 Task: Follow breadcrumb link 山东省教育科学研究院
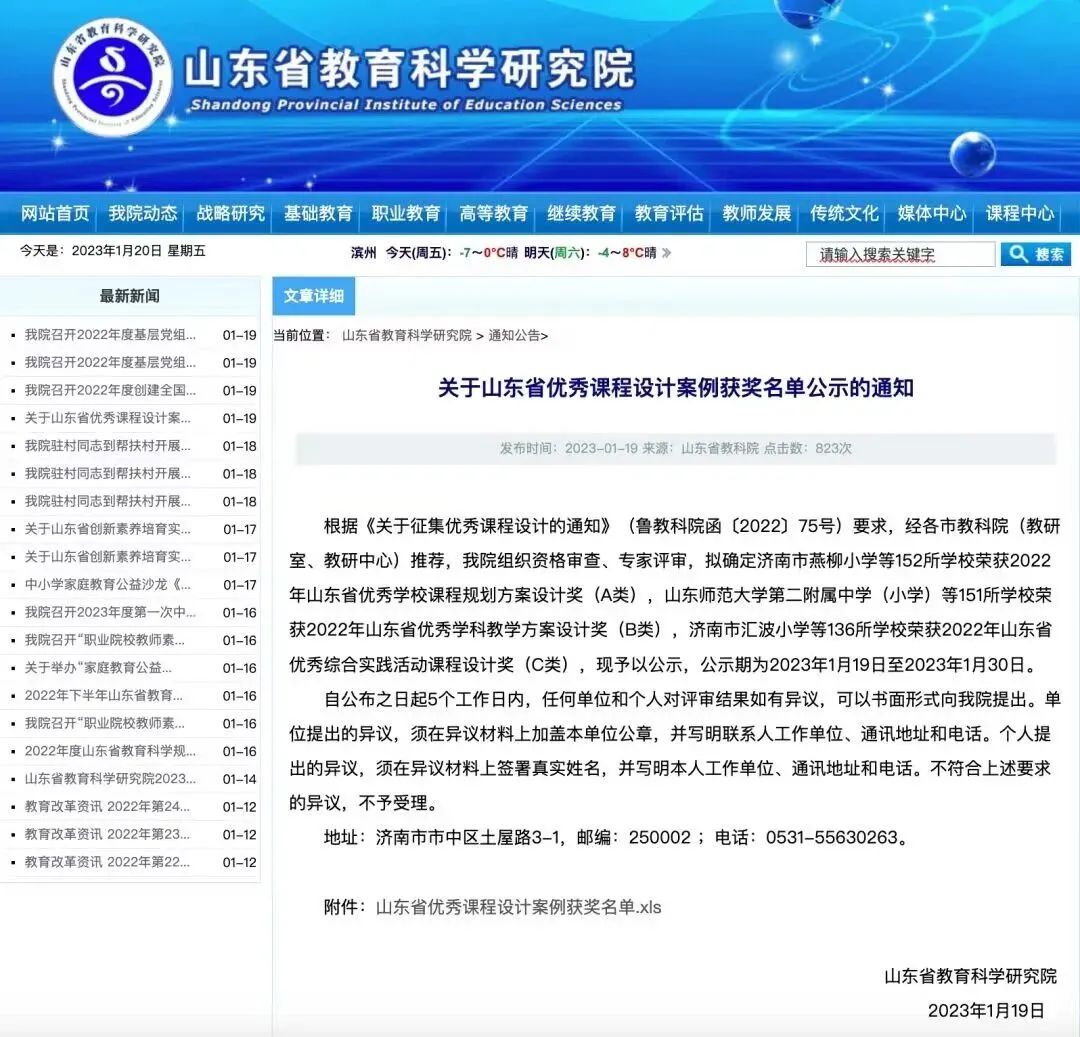(406, 335)
